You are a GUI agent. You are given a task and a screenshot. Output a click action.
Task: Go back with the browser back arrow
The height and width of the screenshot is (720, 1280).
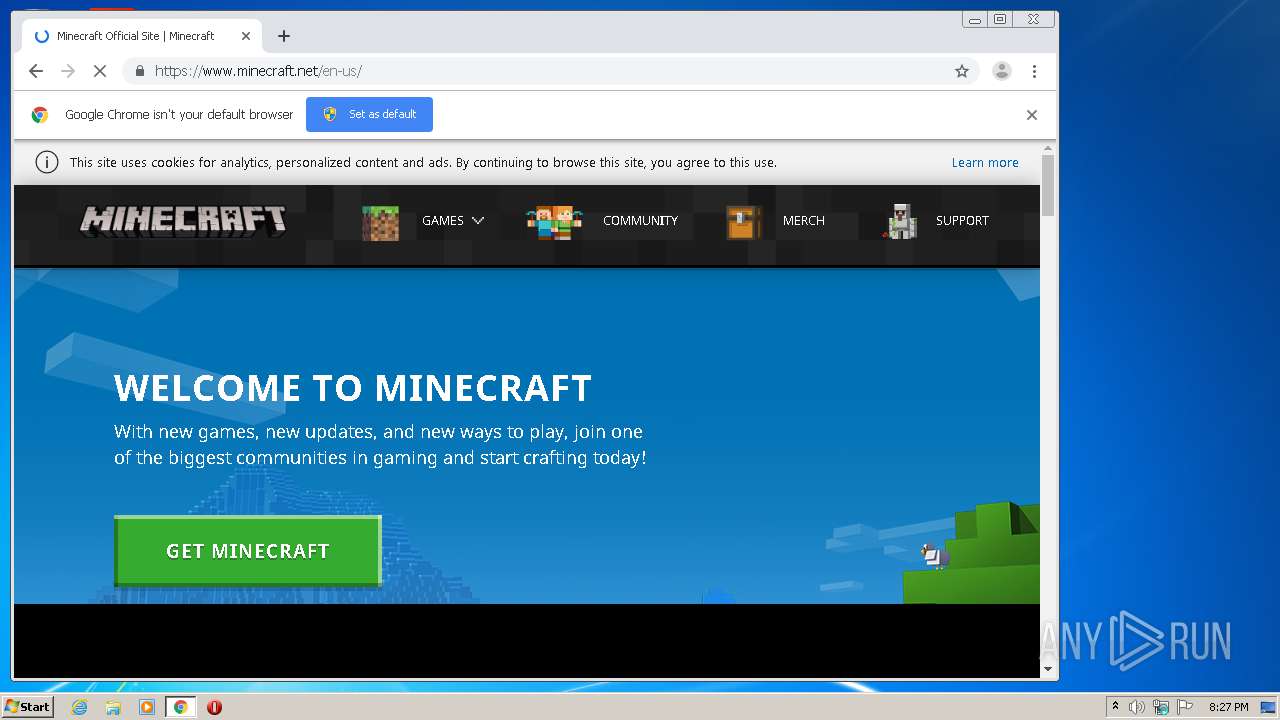coord(36,71)
